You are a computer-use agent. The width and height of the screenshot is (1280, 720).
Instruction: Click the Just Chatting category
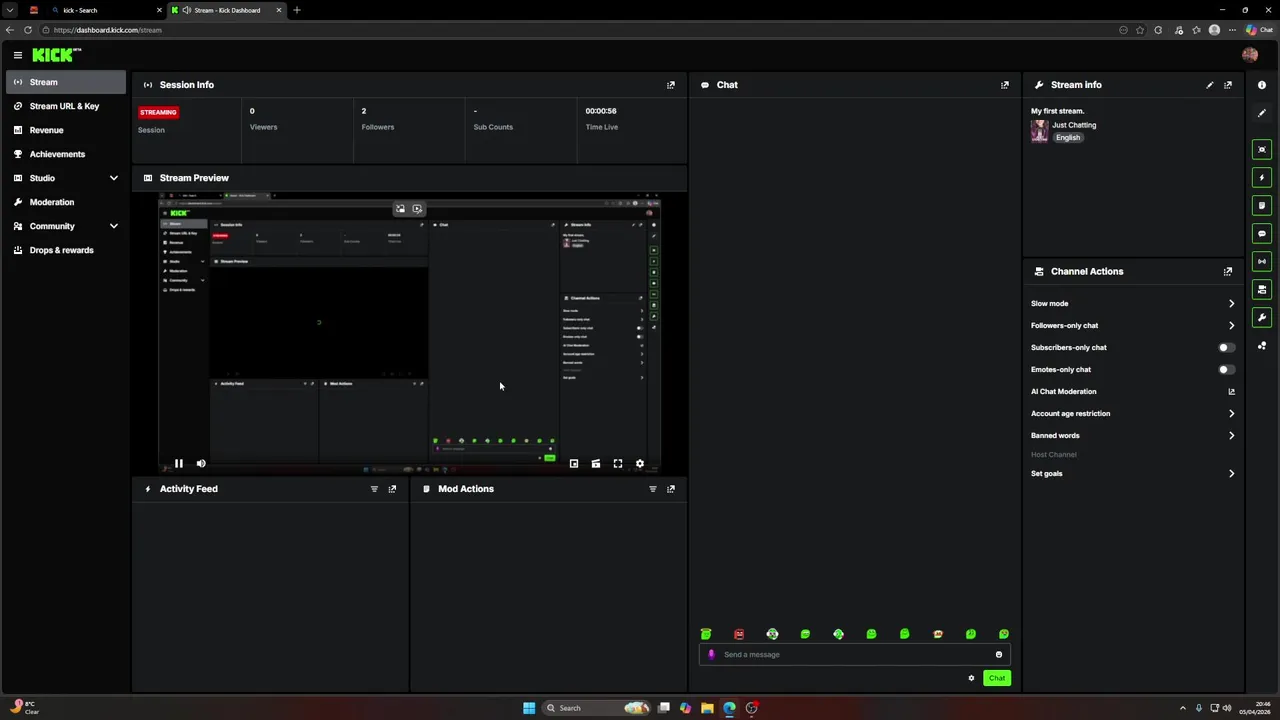pos(1074,125)
